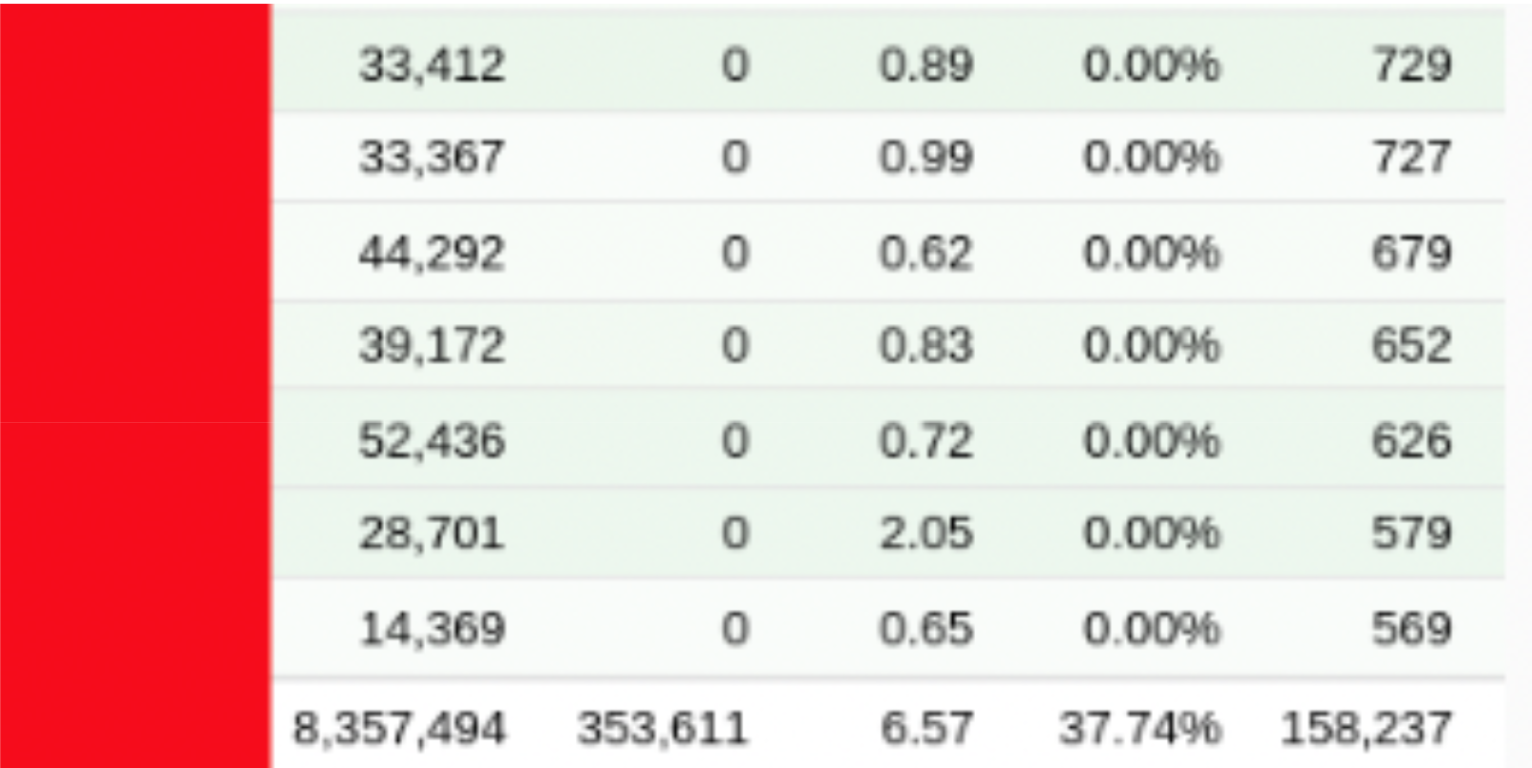1532x768 pixels.
Task: Select the 652 table cell
Action: coord(1411,346)
